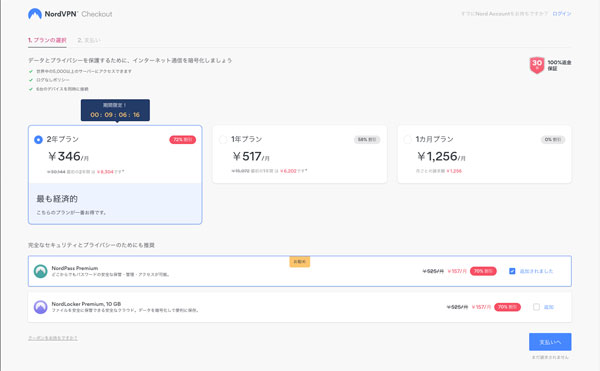Click the blue proceed to payment button
This screenshot has width=600, height=371.
pos(550,342)
